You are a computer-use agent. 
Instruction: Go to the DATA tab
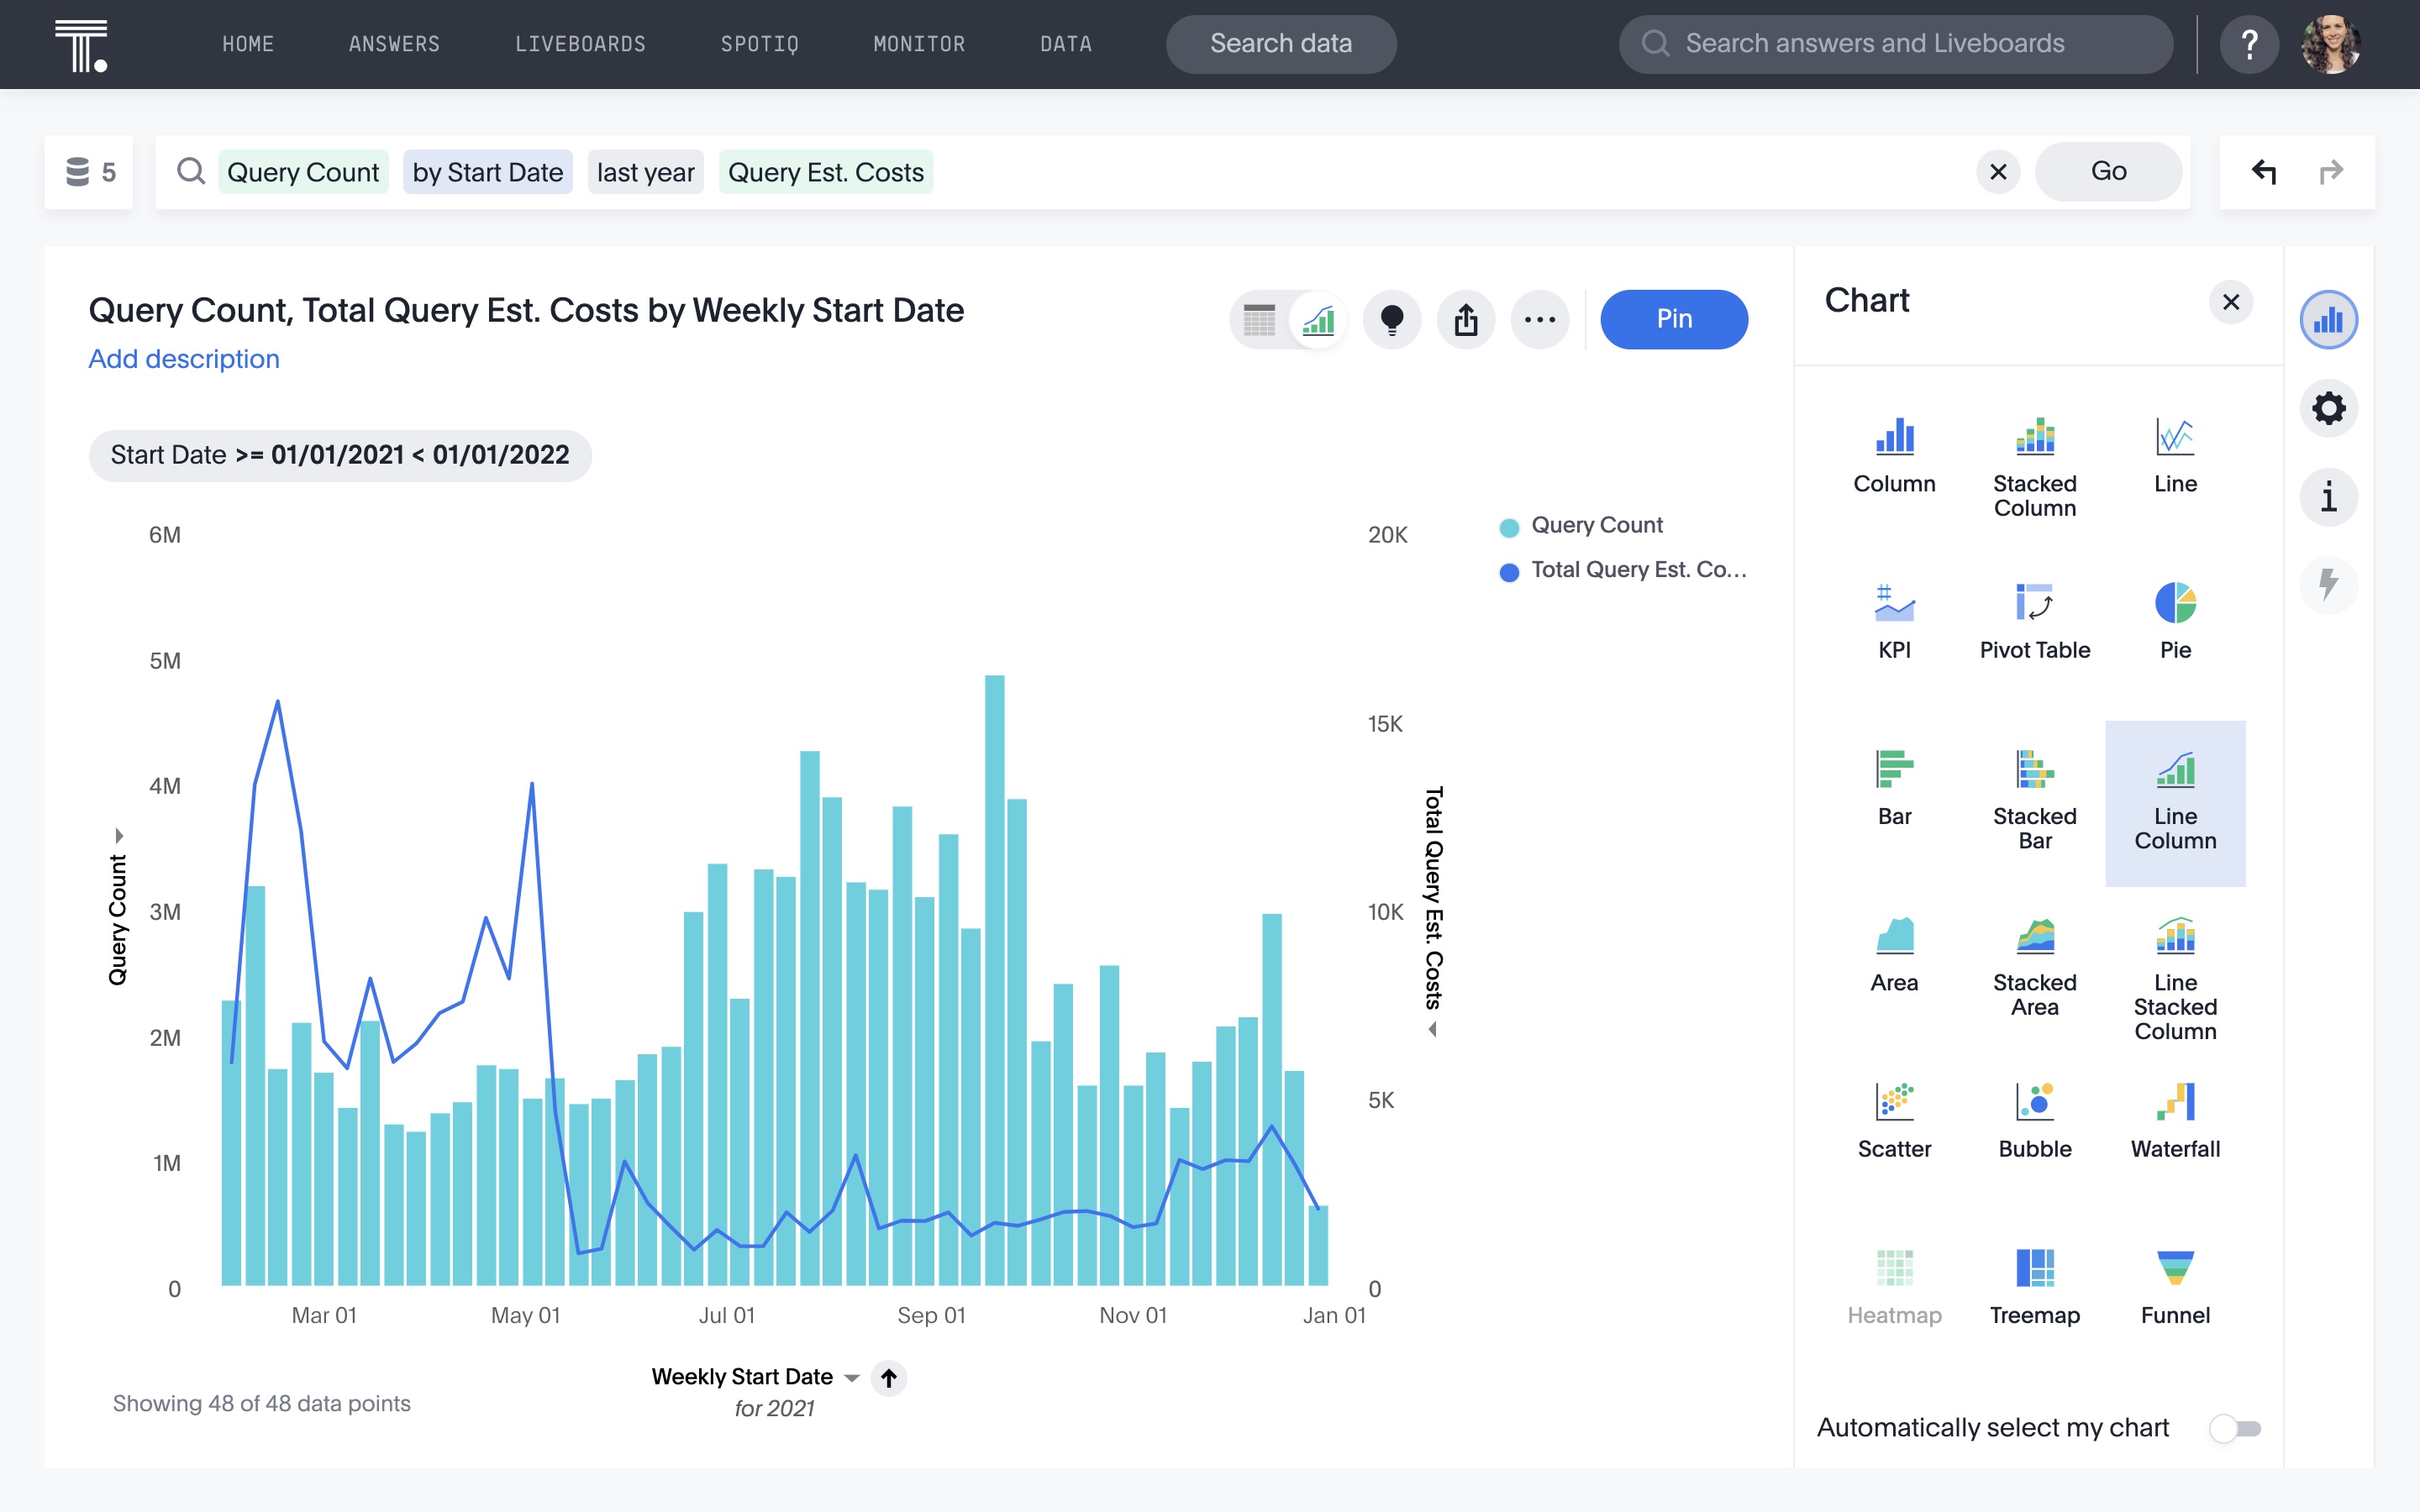[1066, 44]
